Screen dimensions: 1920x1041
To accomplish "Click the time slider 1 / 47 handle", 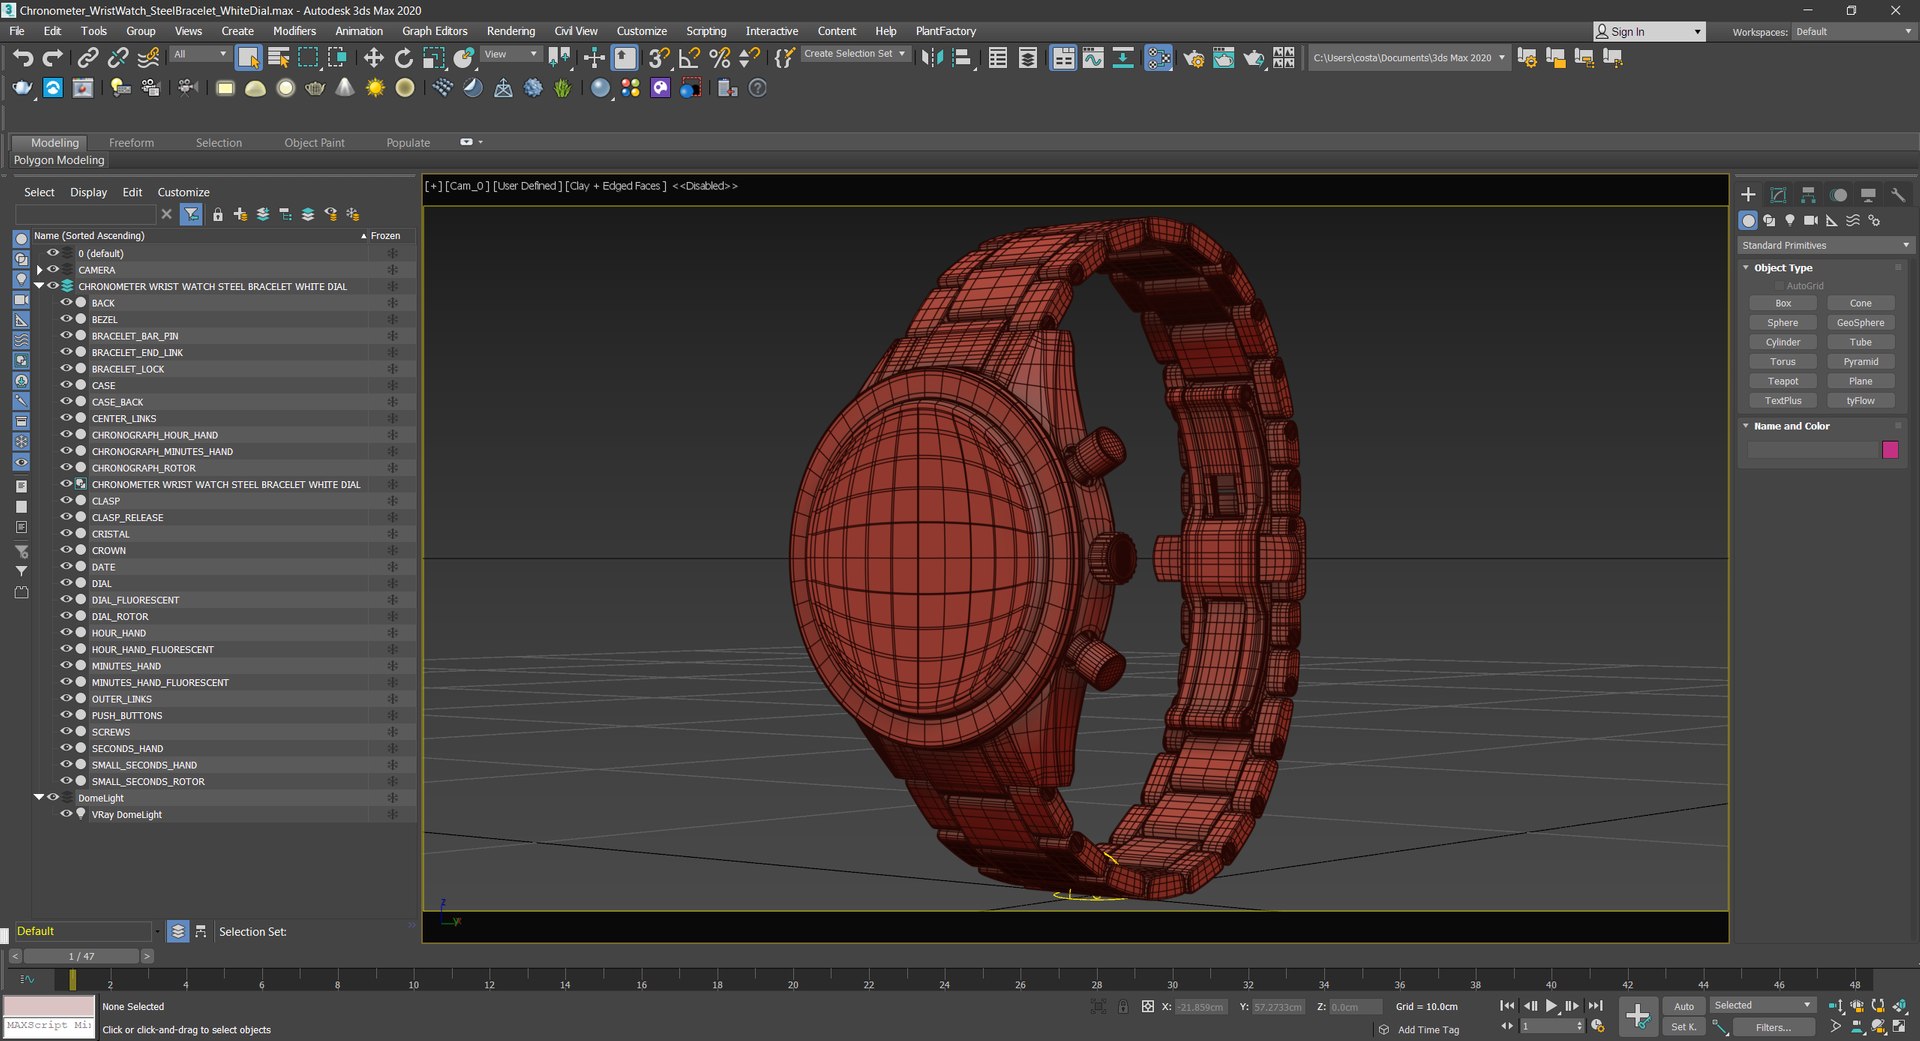I will coord(81,956).
